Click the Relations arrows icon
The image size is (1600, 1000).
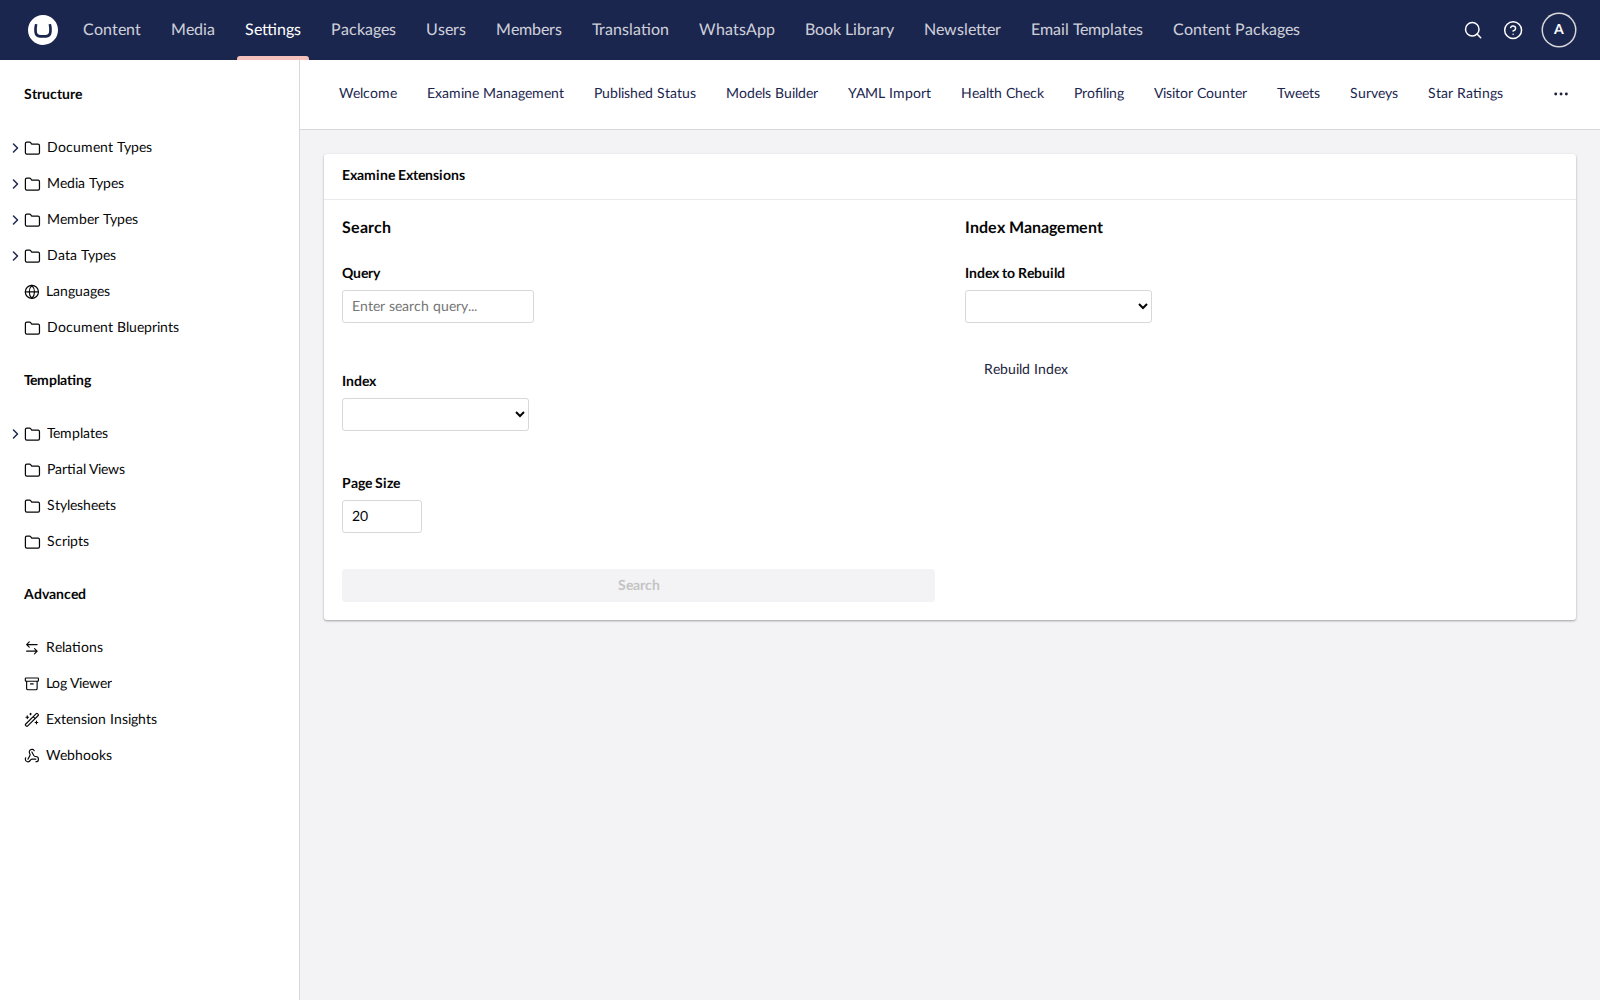pos(32,648)
